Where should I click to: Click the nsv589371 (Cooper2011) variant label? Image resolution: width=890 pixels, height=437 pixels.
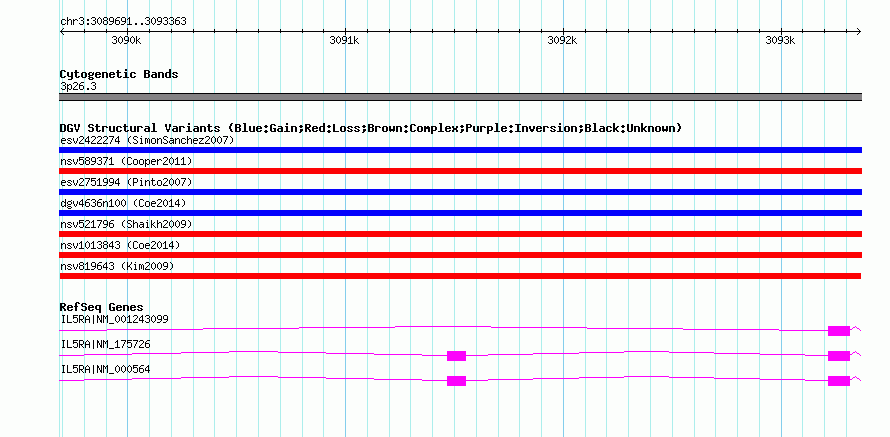pyautogui.click(x=126, y=161)
